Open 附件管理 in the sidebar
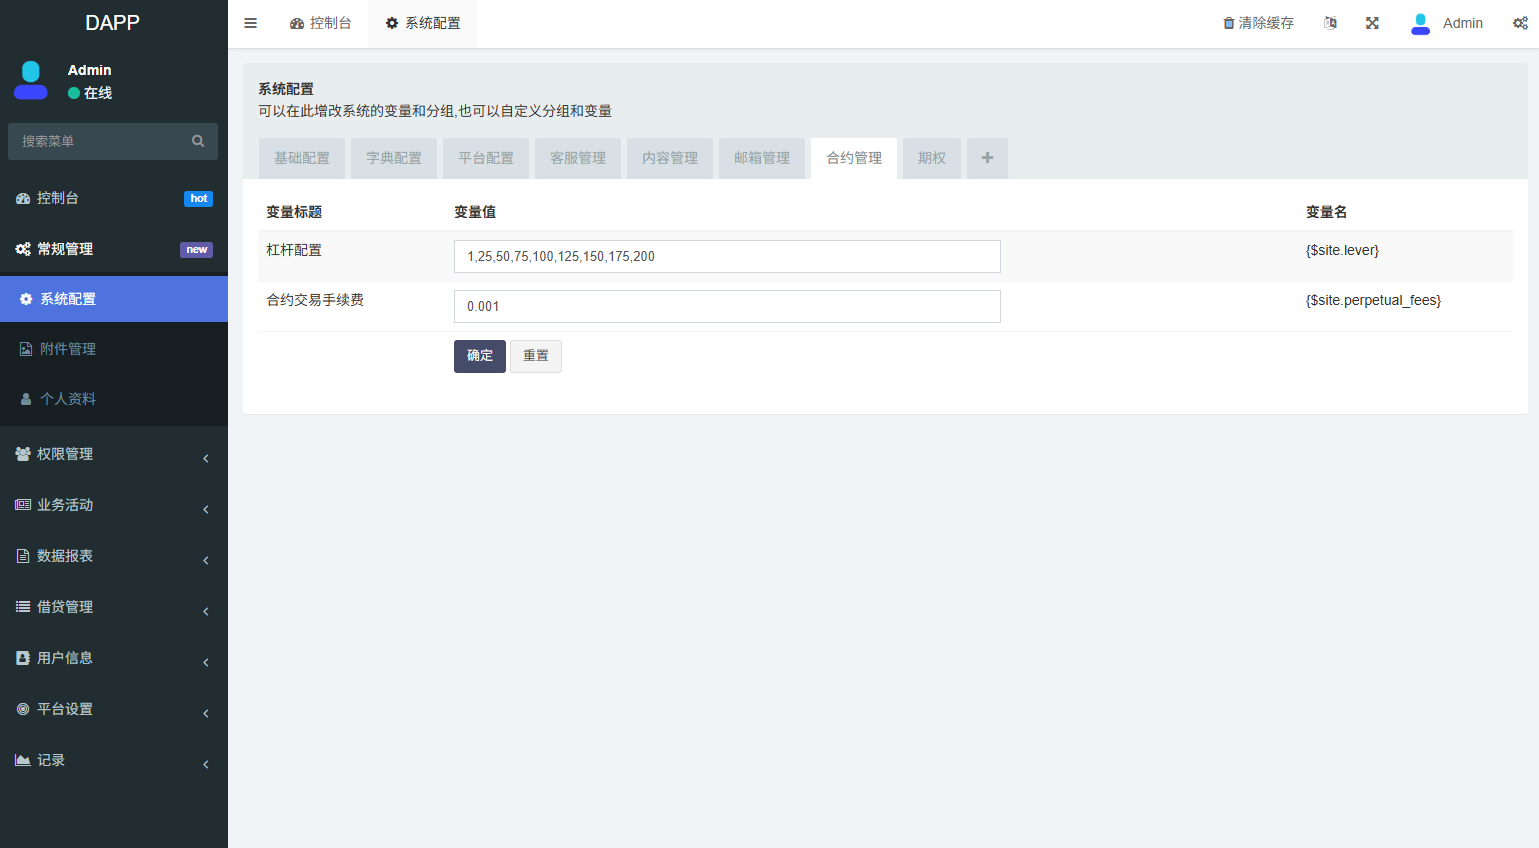The height and width of the screenshot is (848, 1539). 68,349
